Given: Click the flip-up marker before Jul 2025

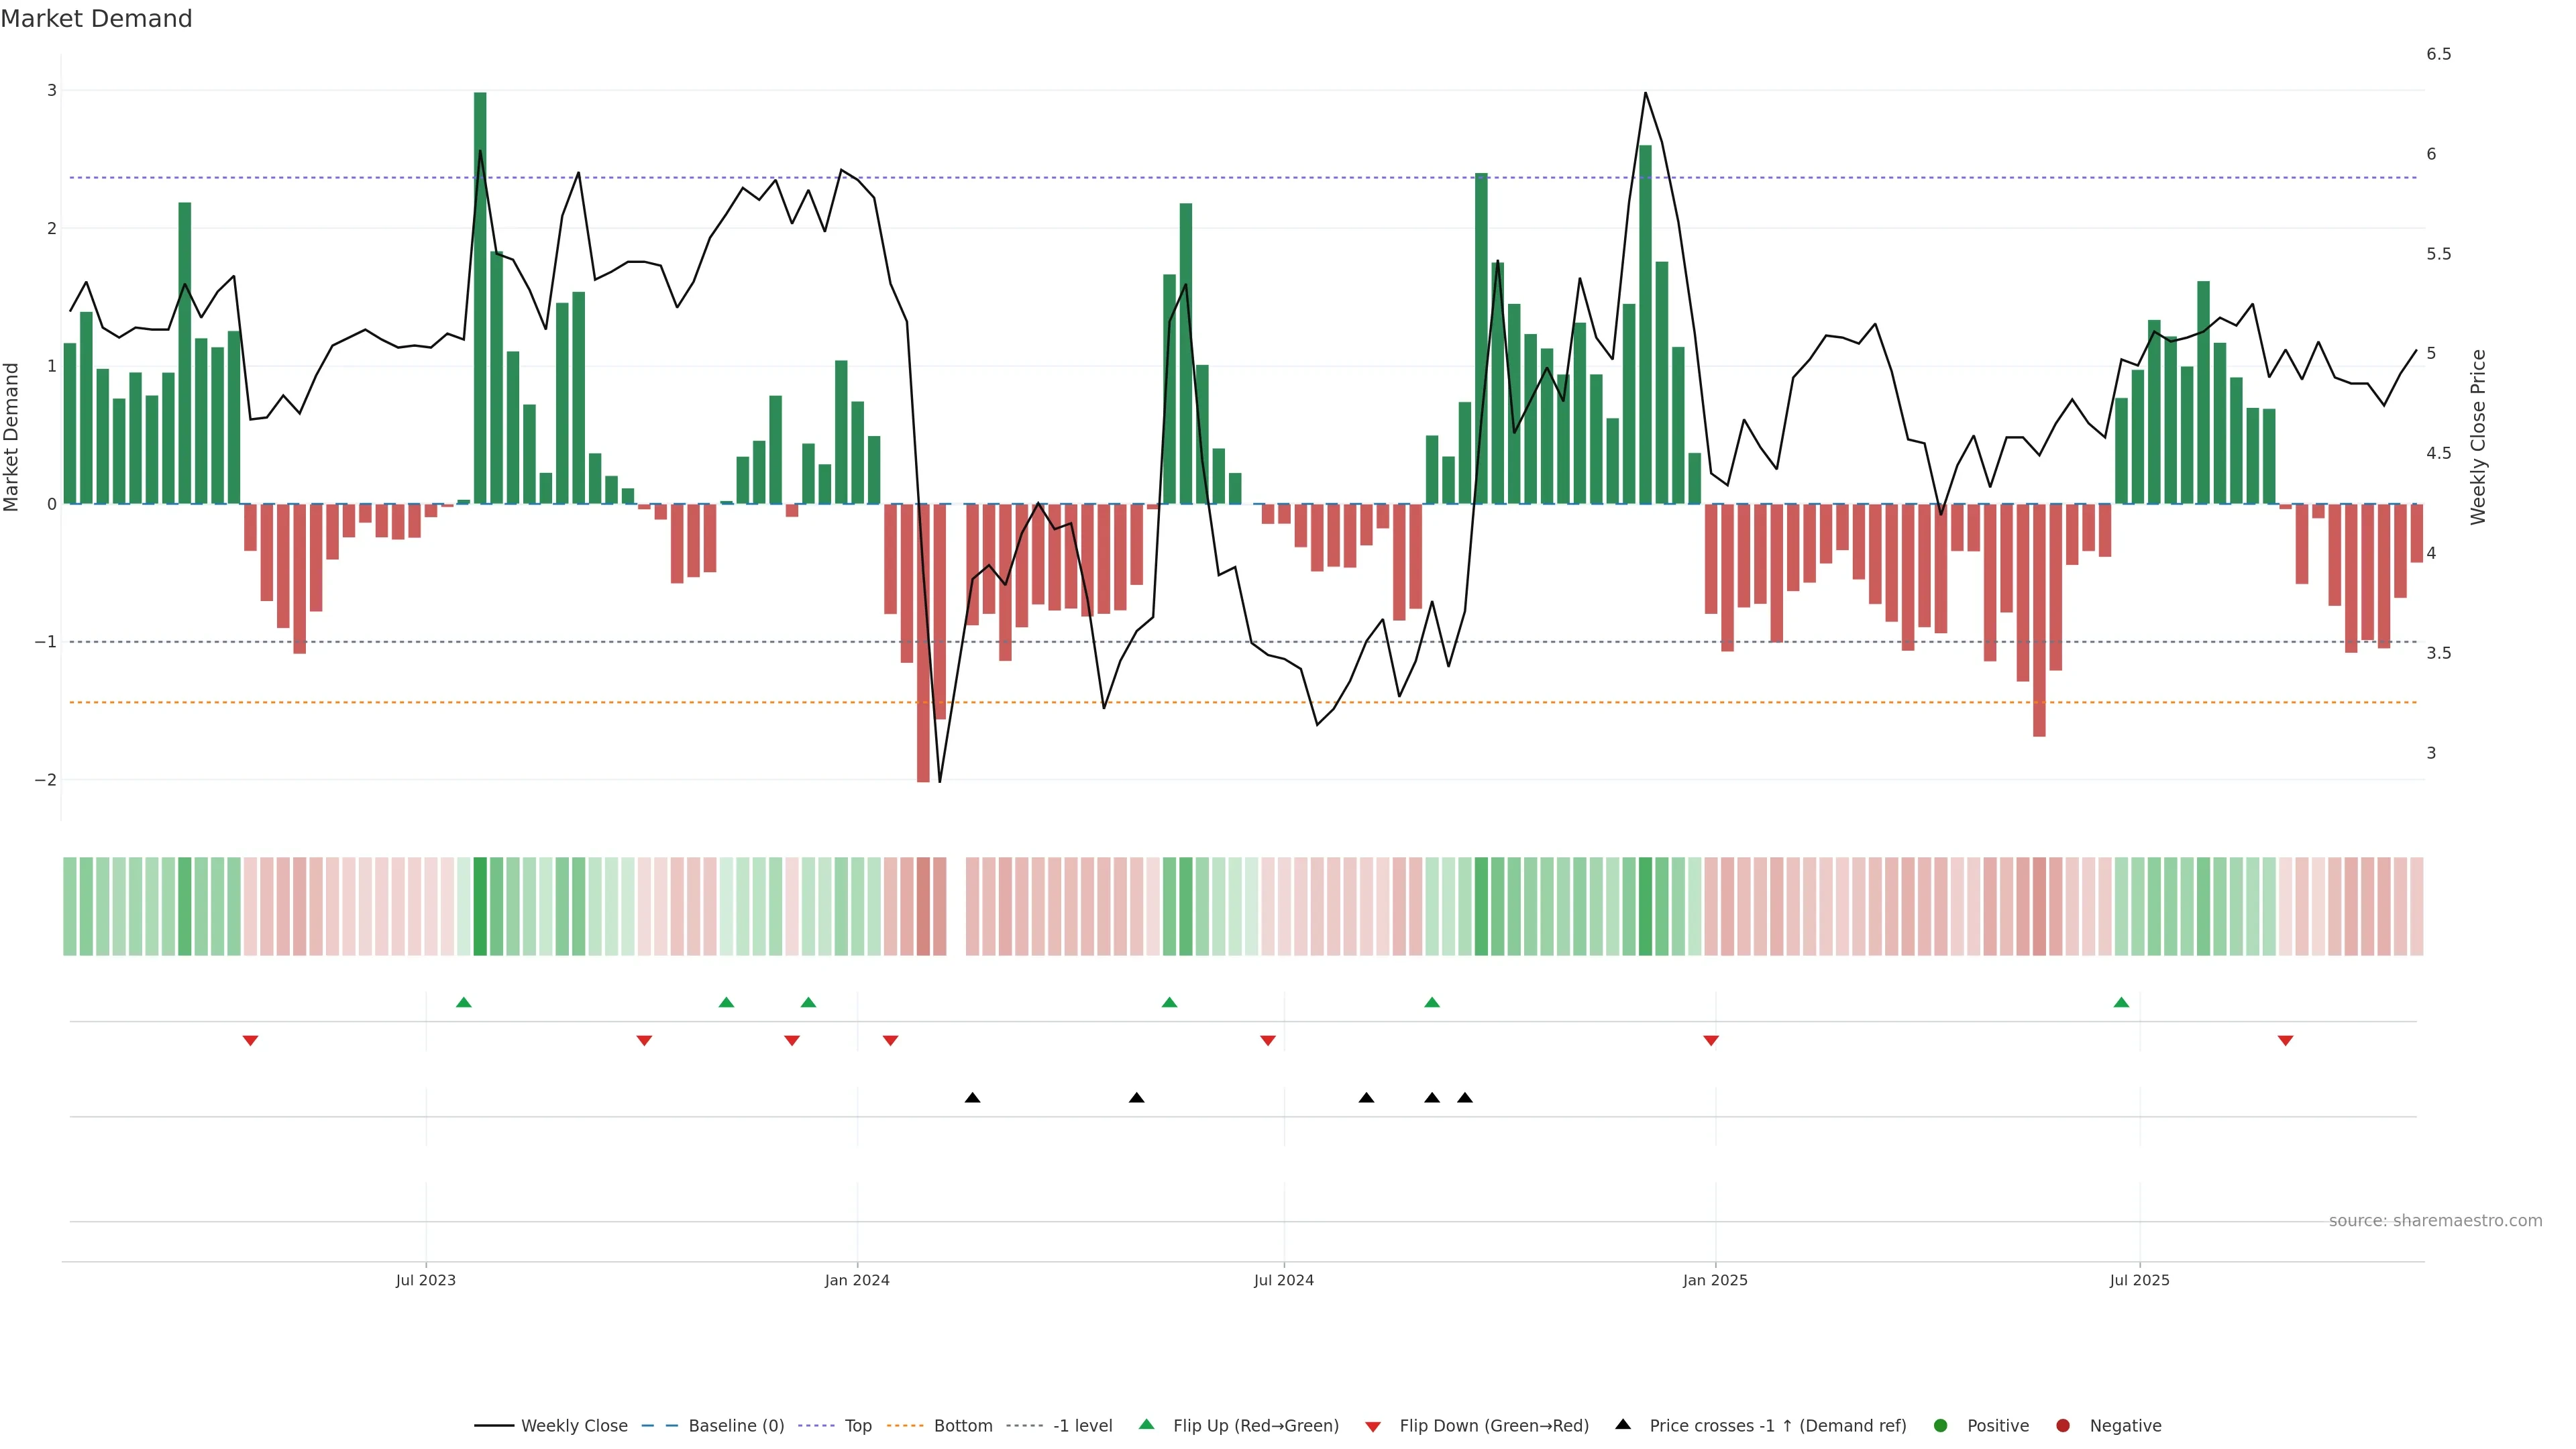Looking at the screenshot, I should [x=2121, y=1002].
